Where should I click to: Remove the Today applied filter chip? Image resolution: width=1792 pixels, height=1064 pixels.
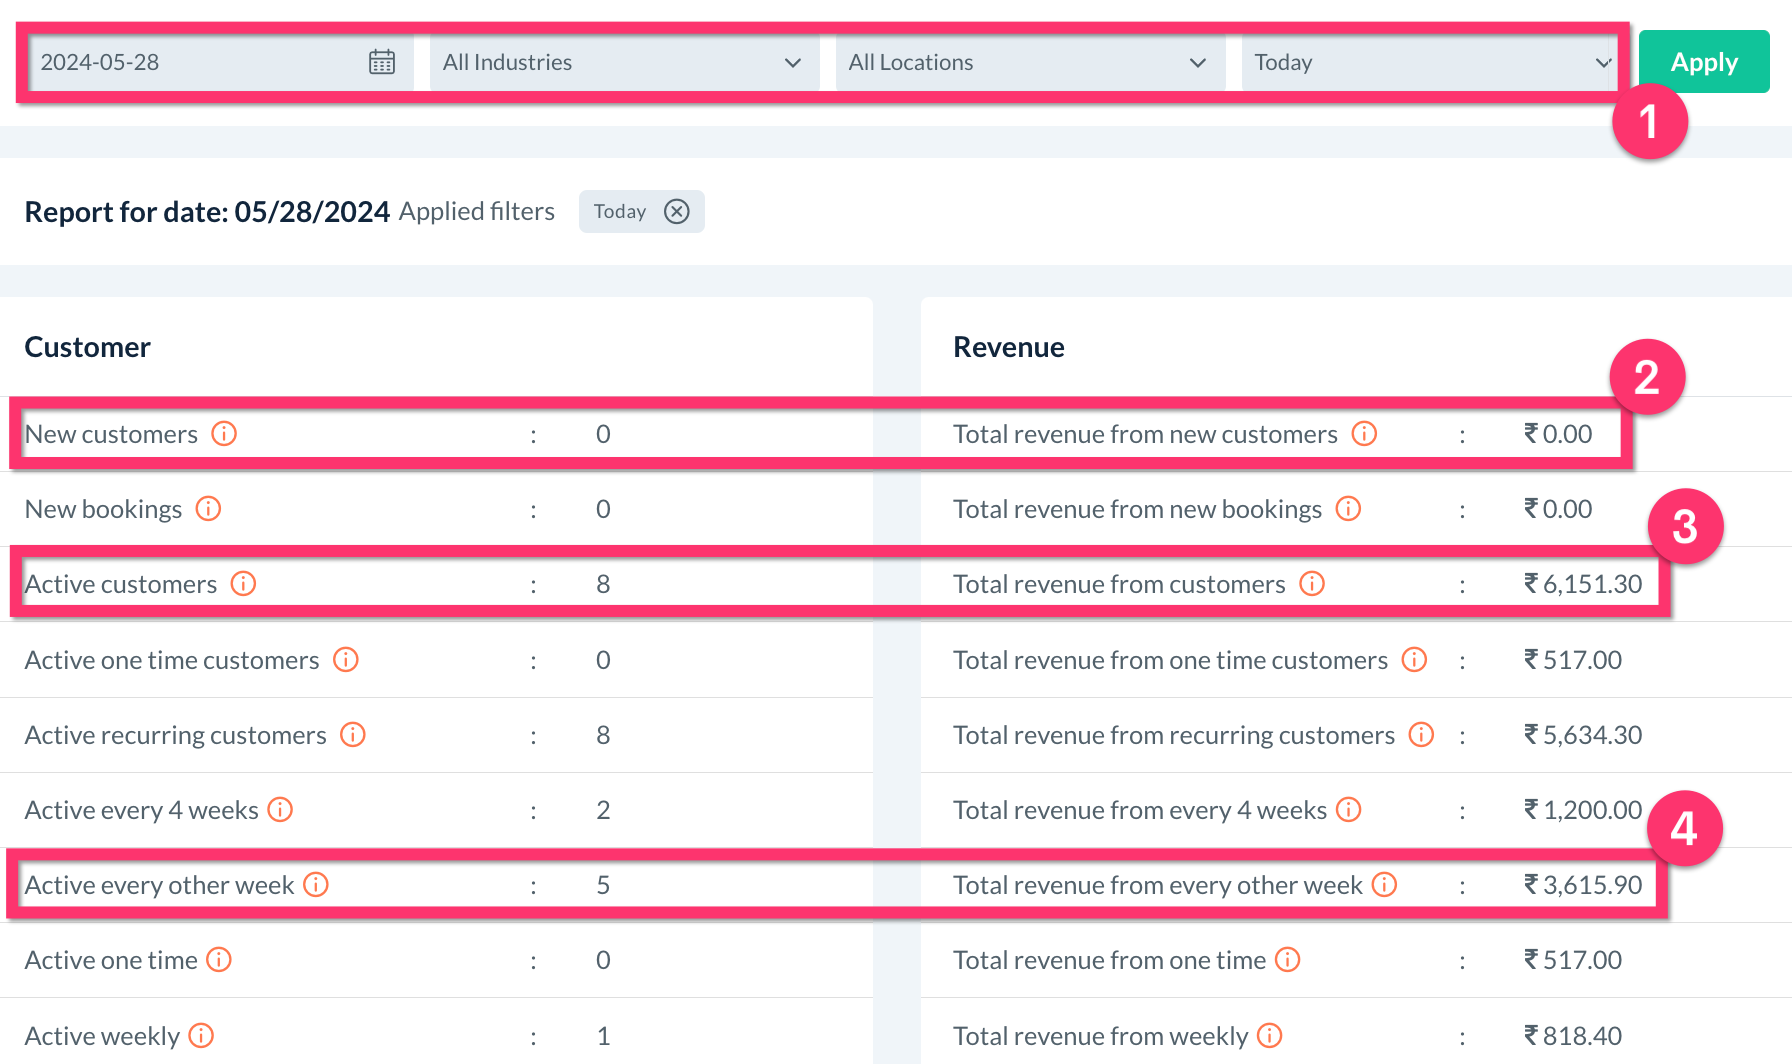677,211
